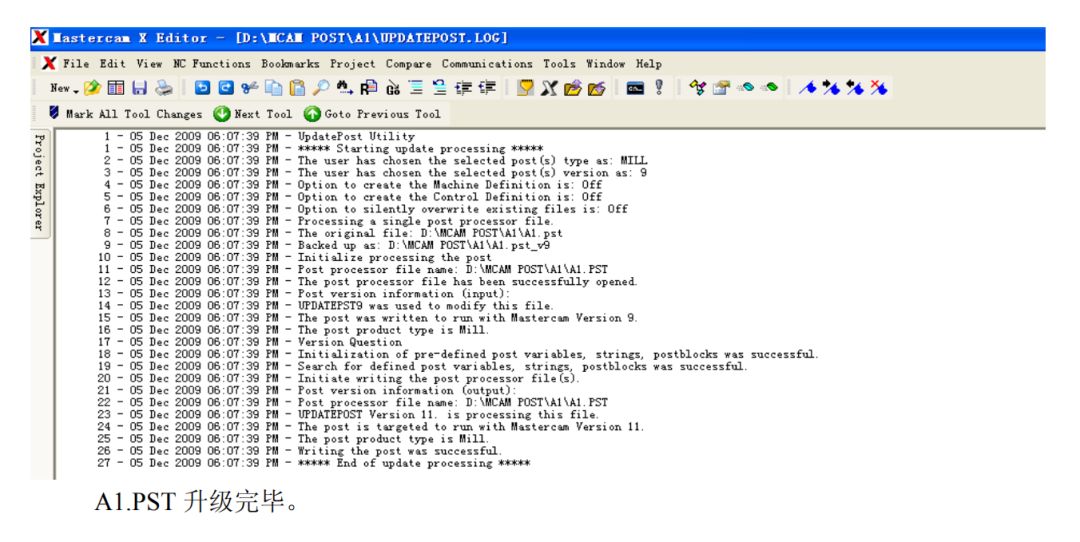Click the last indent icon before the separator
This screenshot has width=1080, height=542.
tap(487, 88)
